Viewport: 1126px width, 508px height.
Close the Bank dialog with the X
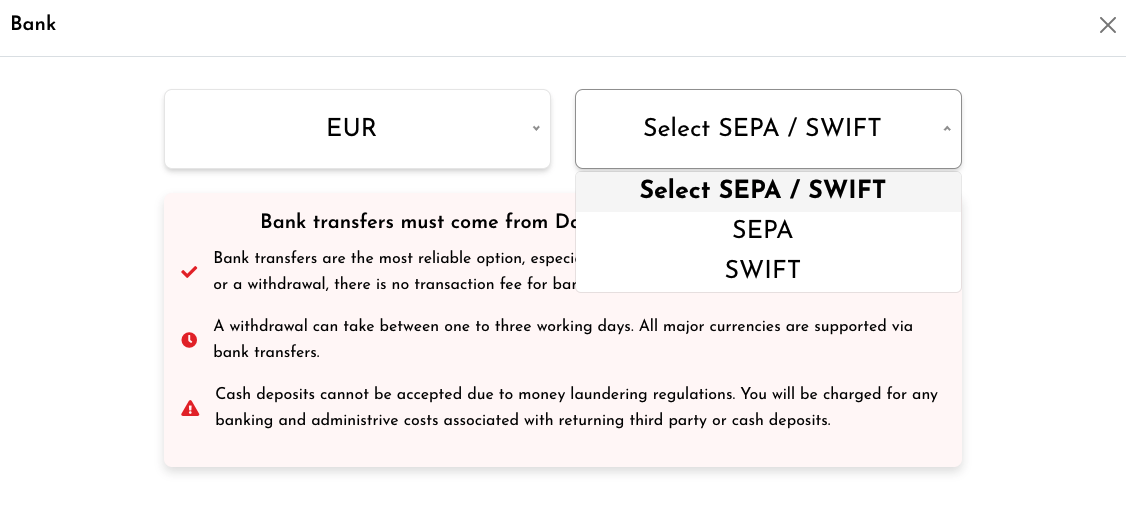coord(1107,25)
